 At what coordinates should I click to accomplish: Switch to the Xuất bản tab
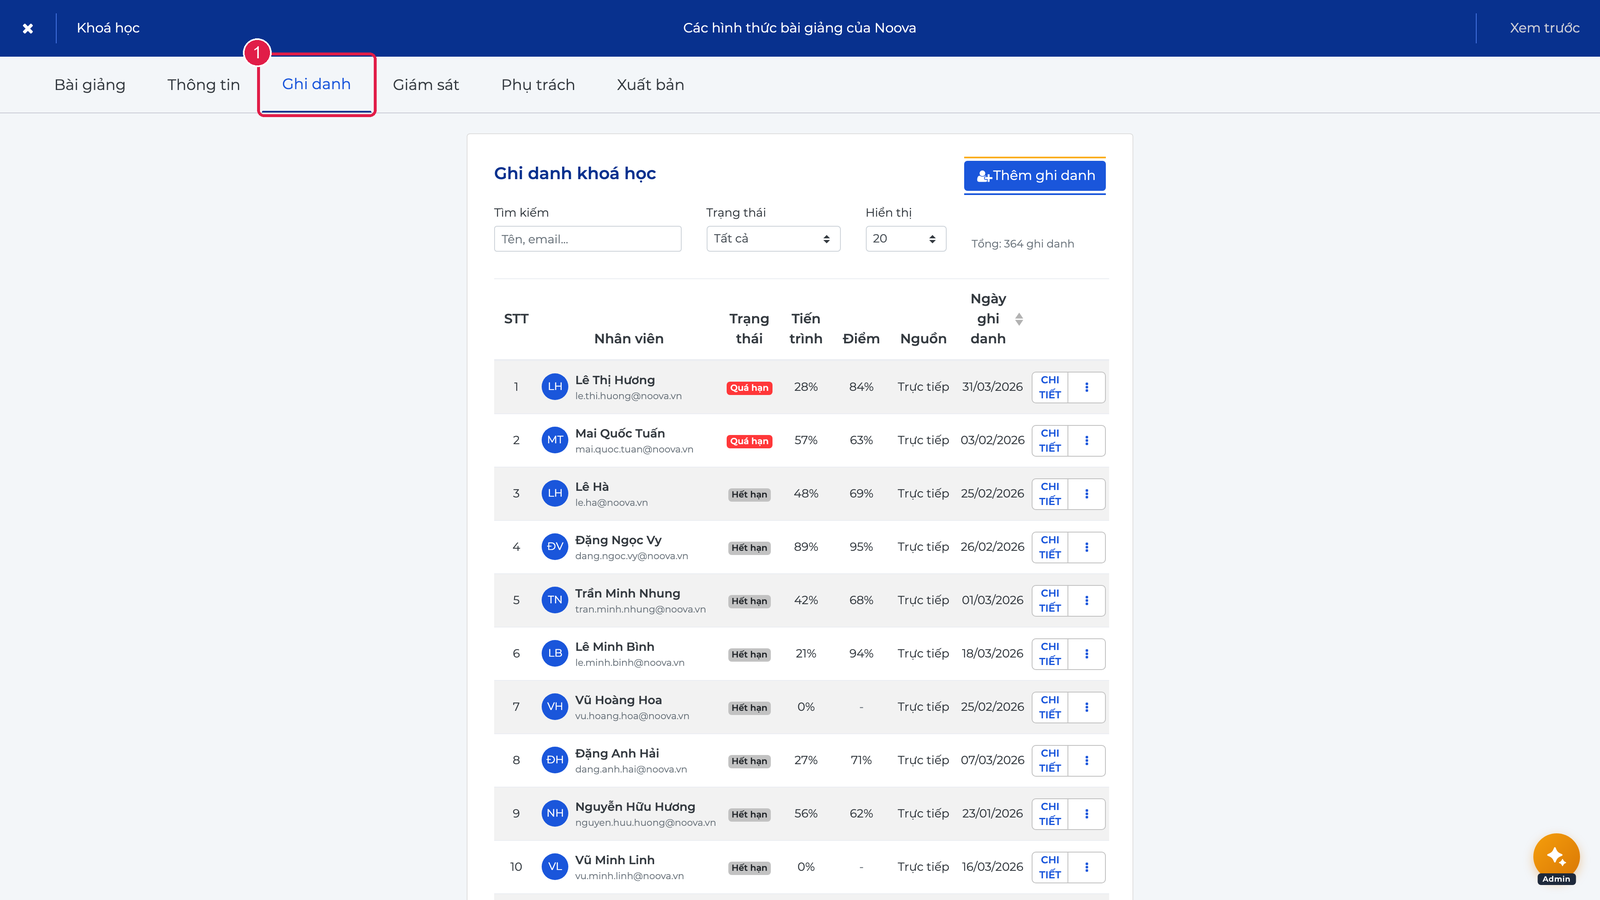coord(650,85)
